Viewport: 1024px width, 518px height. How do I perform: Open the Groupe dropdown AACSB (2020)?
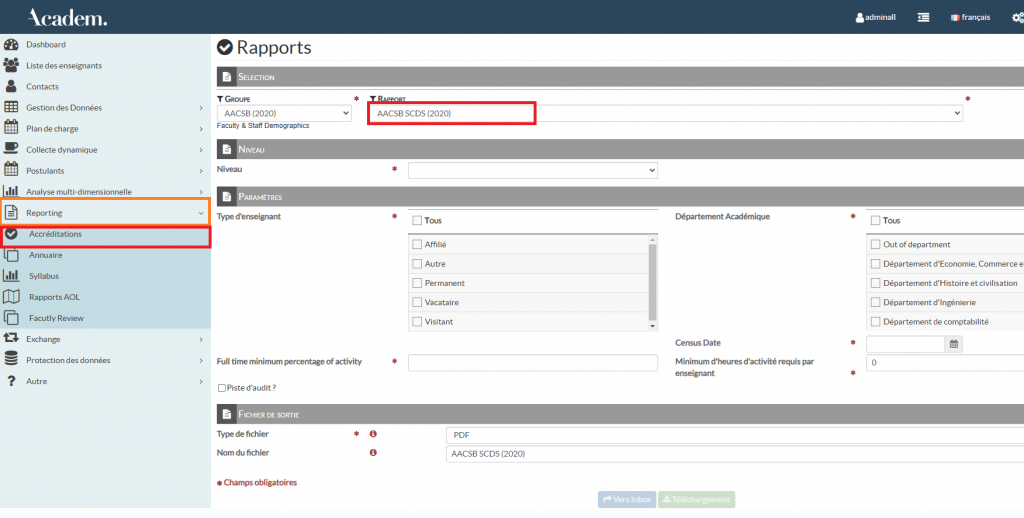tap(284, 114)
